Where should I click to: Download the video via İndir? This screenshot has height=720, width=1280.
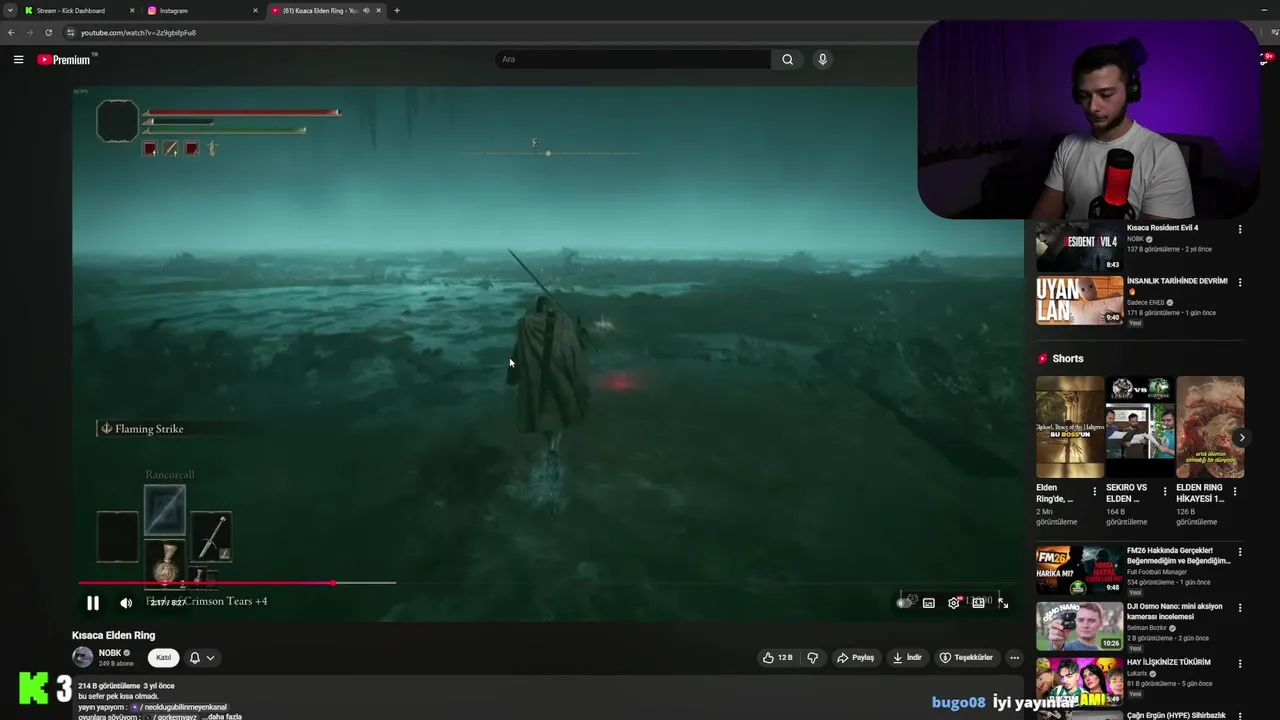[x=908, y=658]
